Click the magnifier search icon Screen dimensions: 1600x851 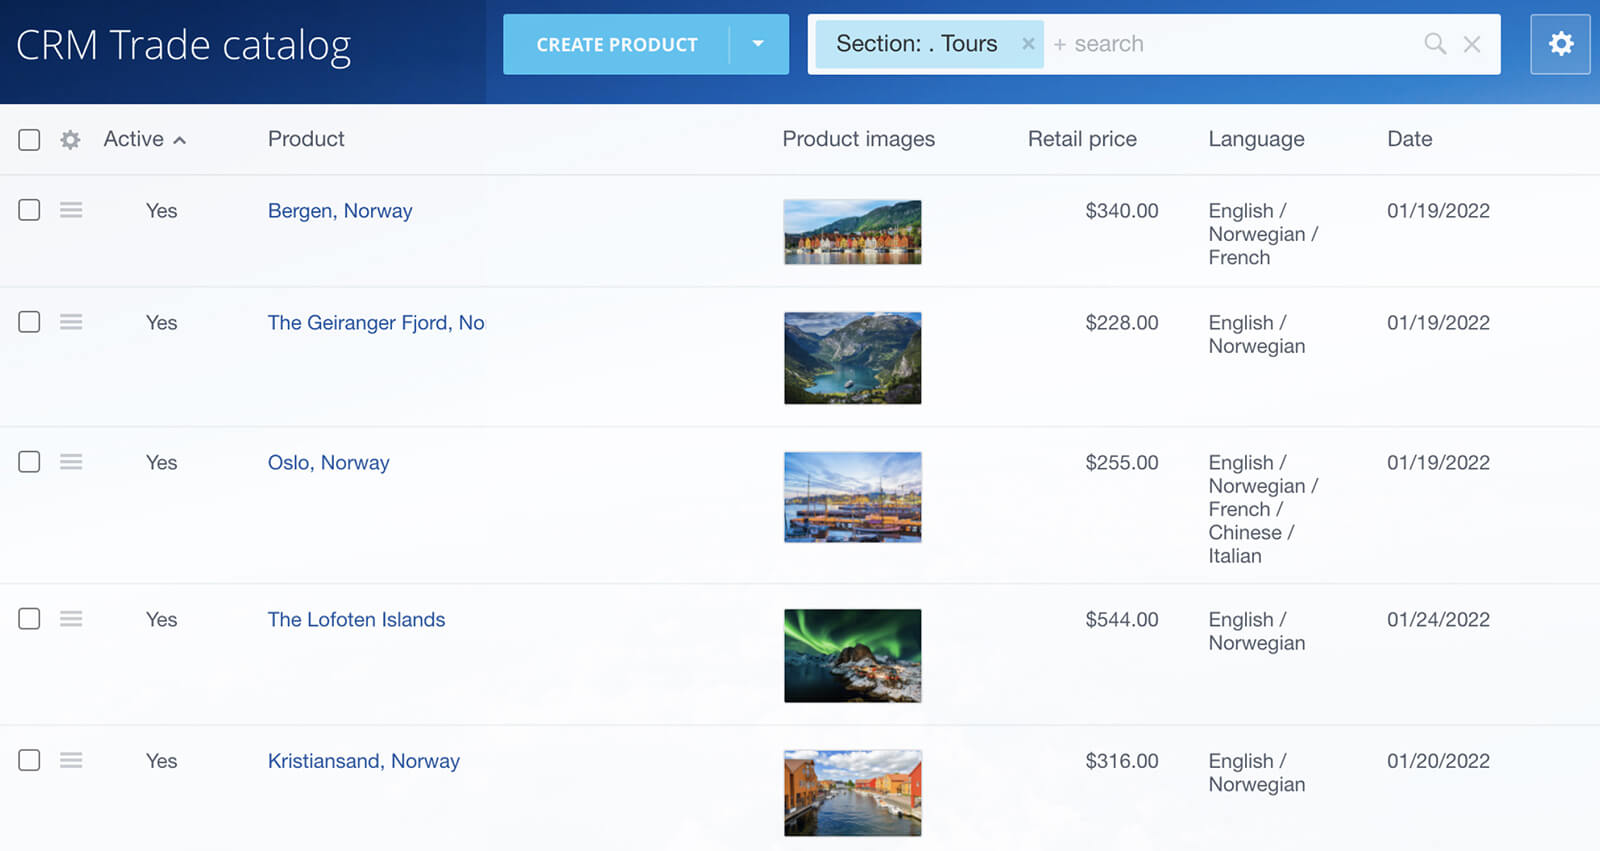[x=1435, y=44]
